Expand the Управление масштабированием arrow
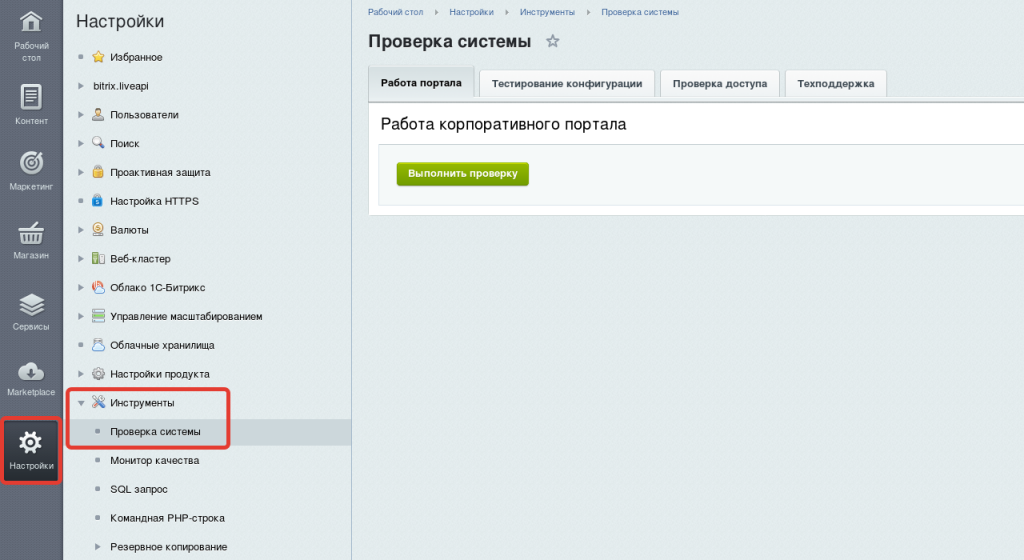Image resolution: width=1024 pixels, height=560 pixels. [x=81, y=316]
